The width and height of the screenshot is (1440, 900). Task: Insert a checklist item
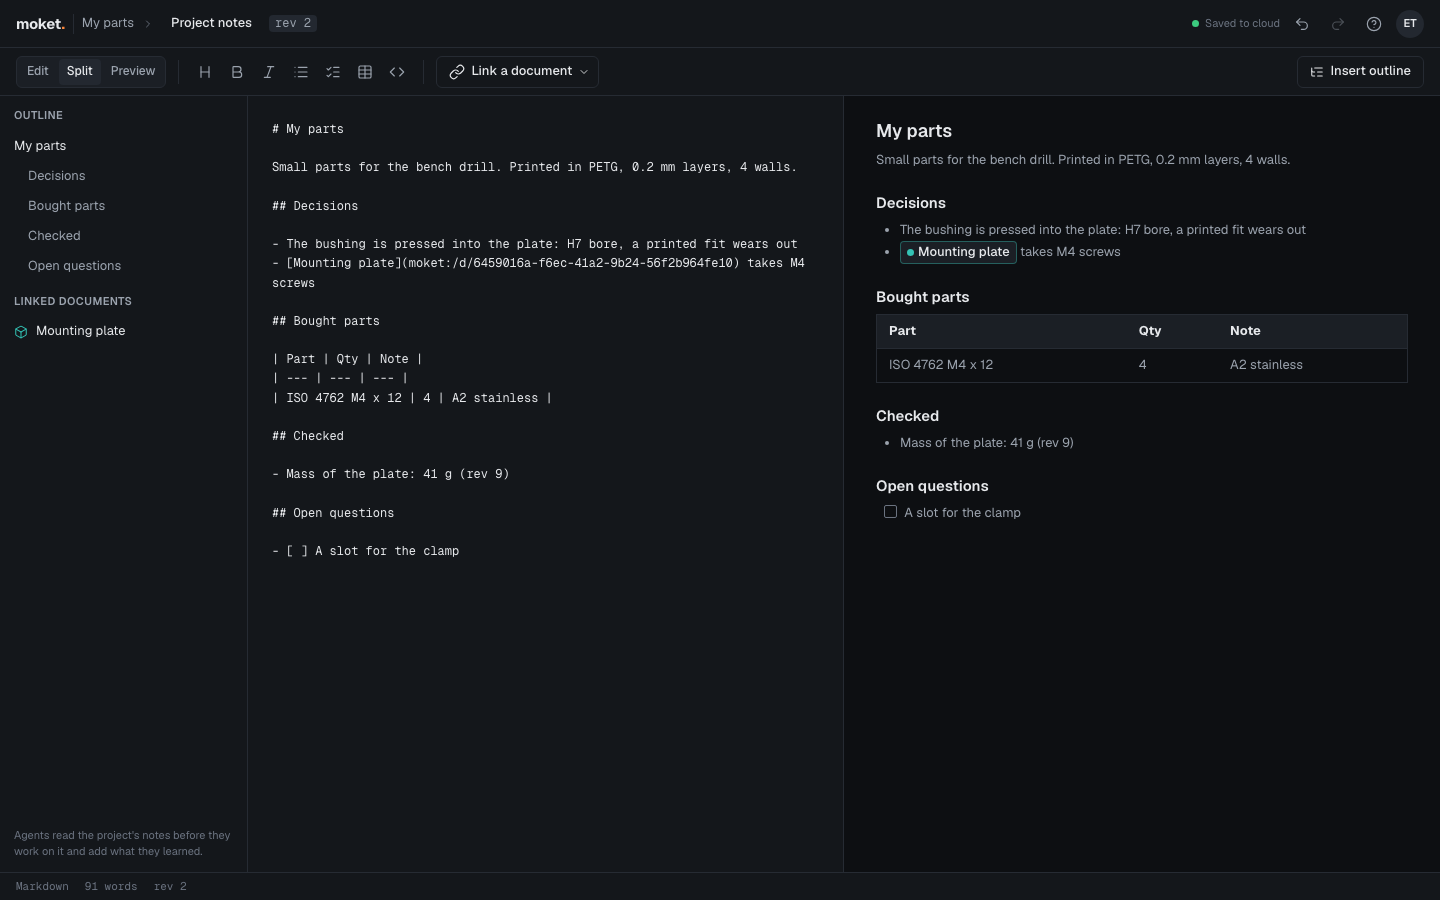(x=333, y=72)
